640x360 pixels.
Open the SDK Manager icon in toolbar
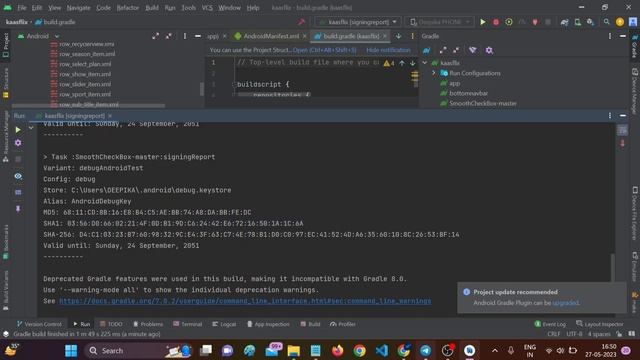[x=591, y=22]
